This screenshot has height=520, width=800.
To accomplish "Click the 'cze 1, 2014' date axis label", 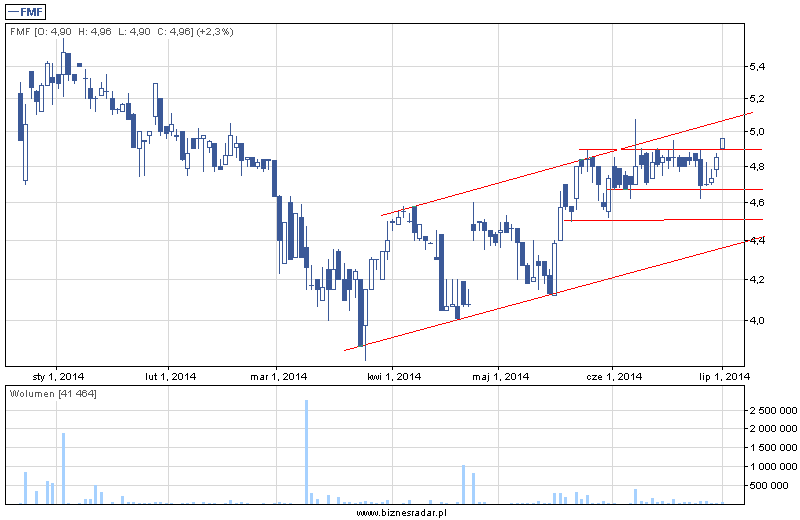I will click(x=614, y=377).
